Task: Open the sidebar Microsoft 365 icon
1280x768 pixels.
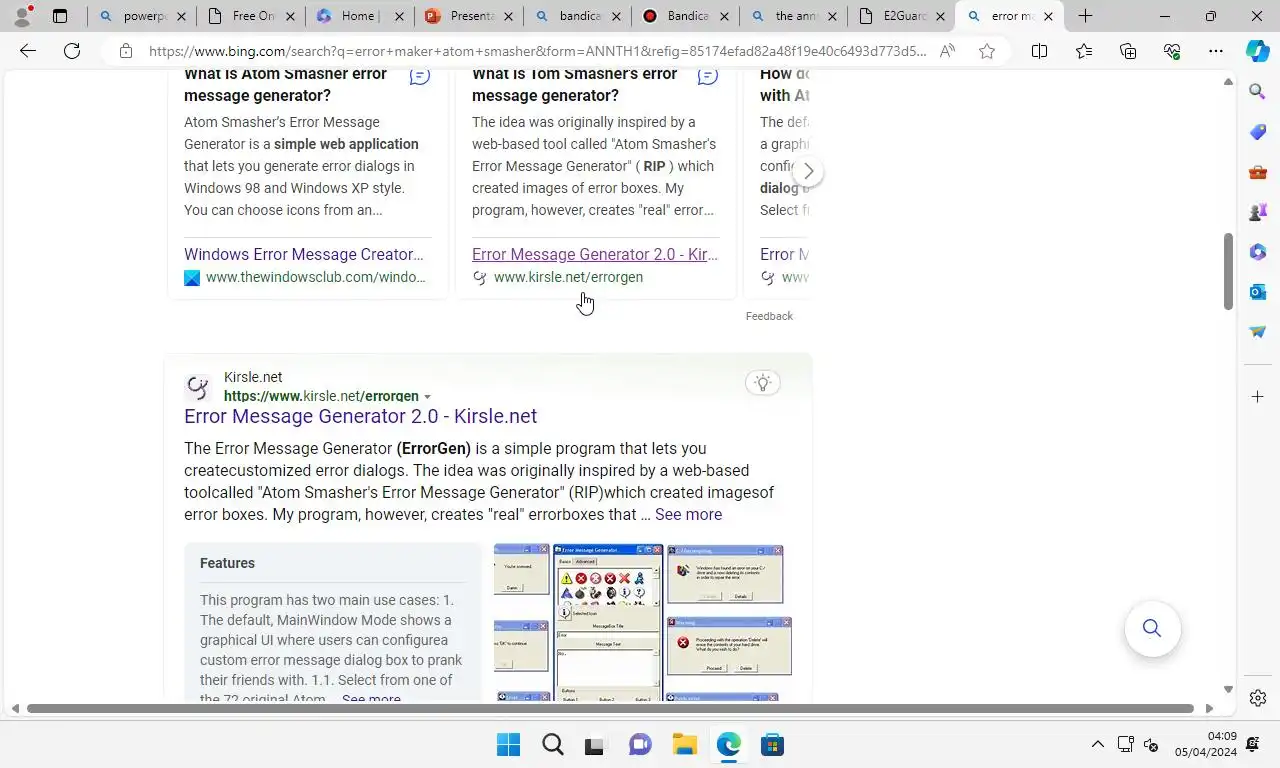Action: click(1258, 252)
